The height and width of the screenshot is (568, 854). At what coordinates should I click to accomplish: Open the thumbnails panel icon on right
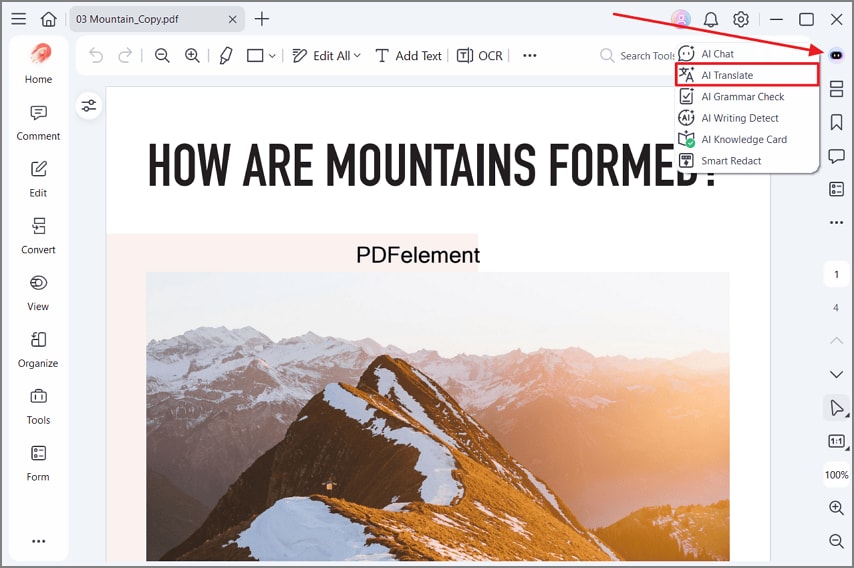click(837, 89)
